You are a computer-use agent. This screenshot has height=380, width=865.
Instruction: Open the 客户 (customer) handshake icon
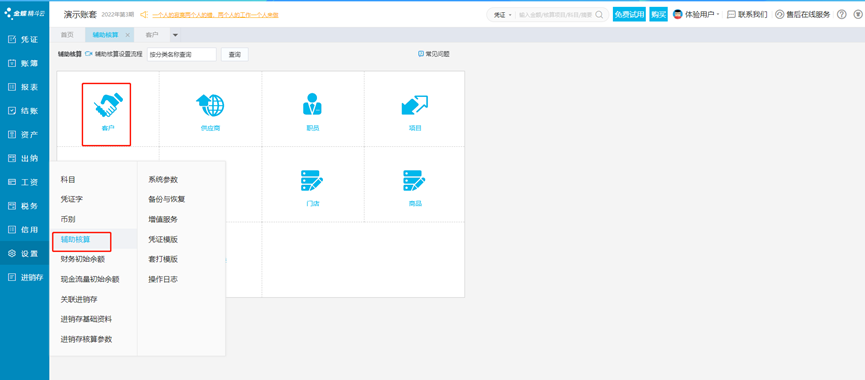point(108,105)
